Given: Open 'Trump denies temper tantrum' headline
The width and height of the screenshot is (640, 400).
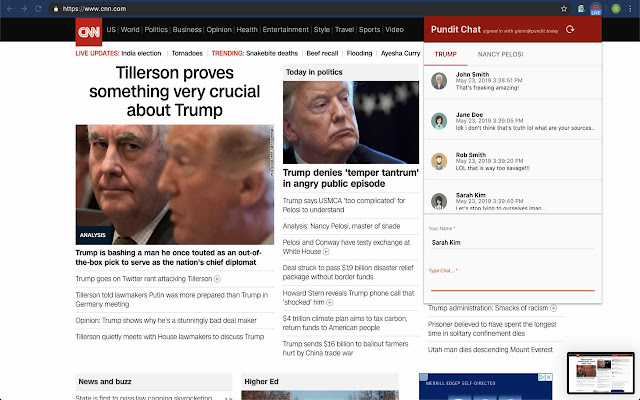Looking at the screenshot, I should coord(351,178).
